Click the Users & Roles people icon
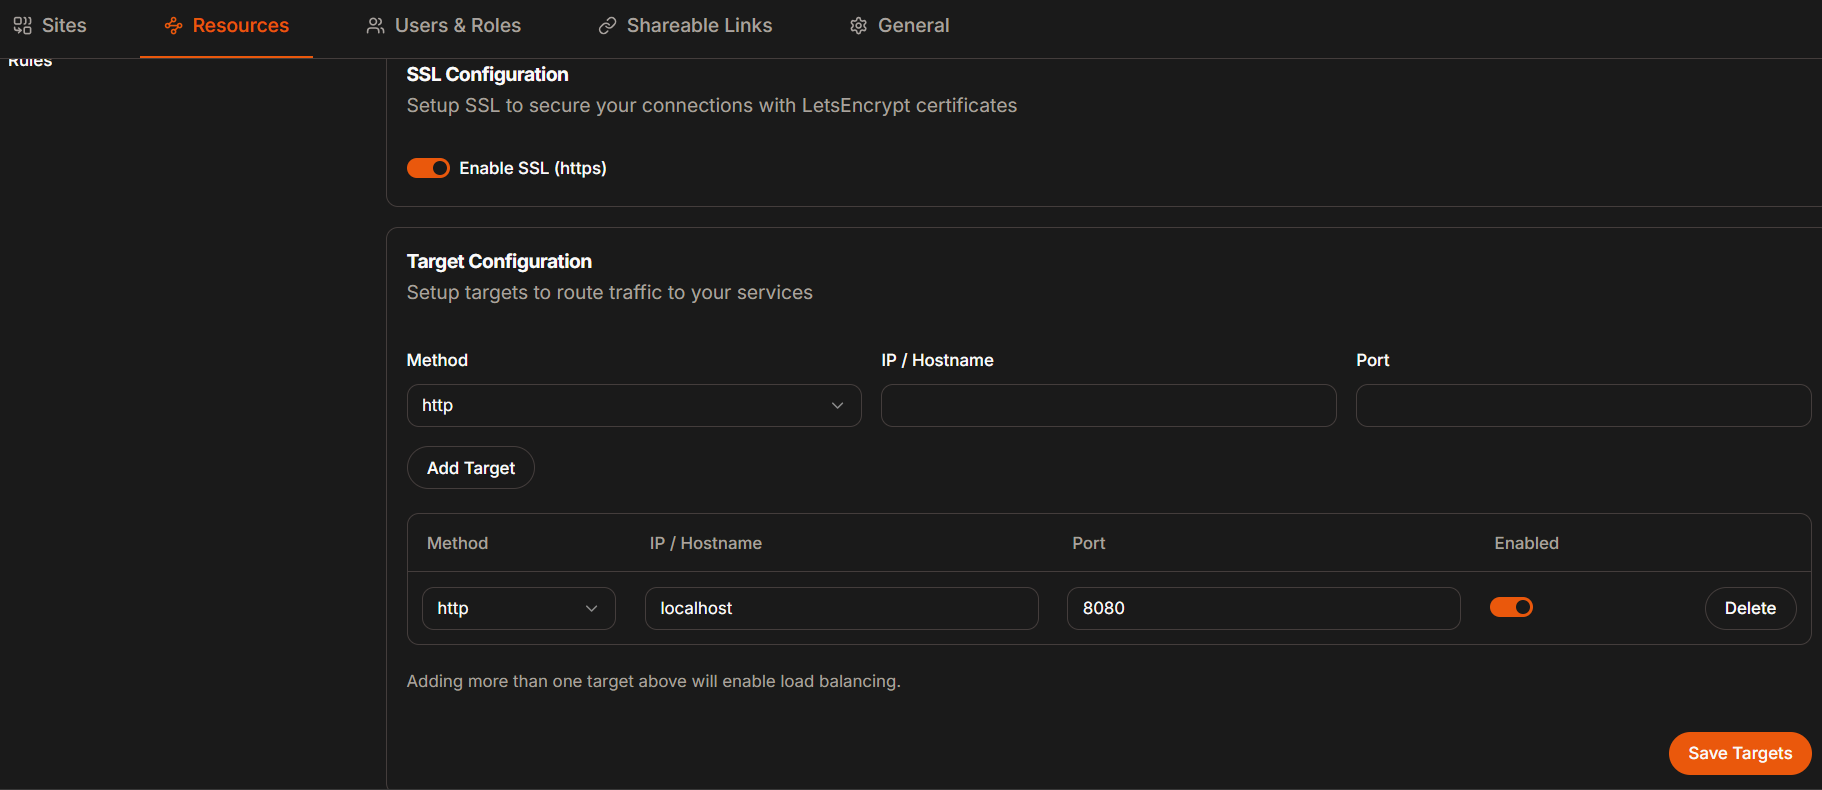The height and width of the screenshot is (790, 1822). click(x=375, y=26)
